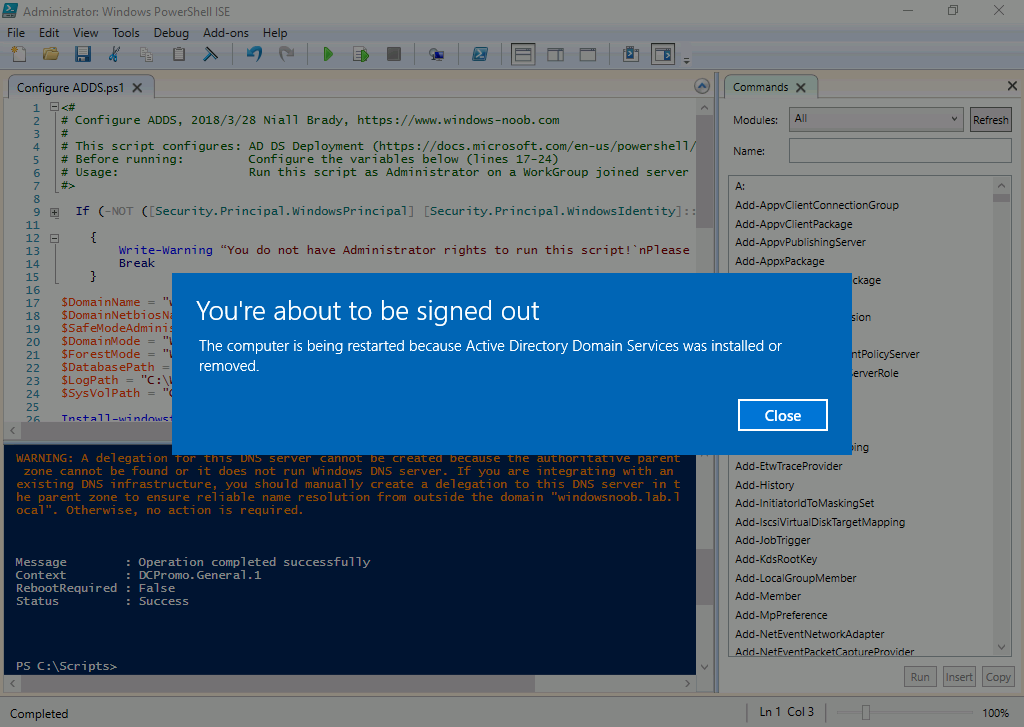Select Add-AppvClientConnectionGroup in command list

816,205
